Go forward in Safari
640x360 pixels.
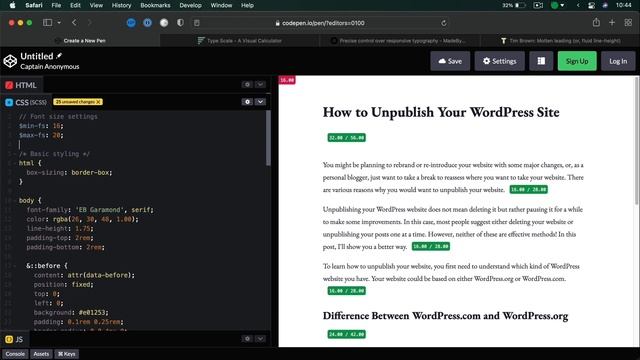click(x=89, y=23)
